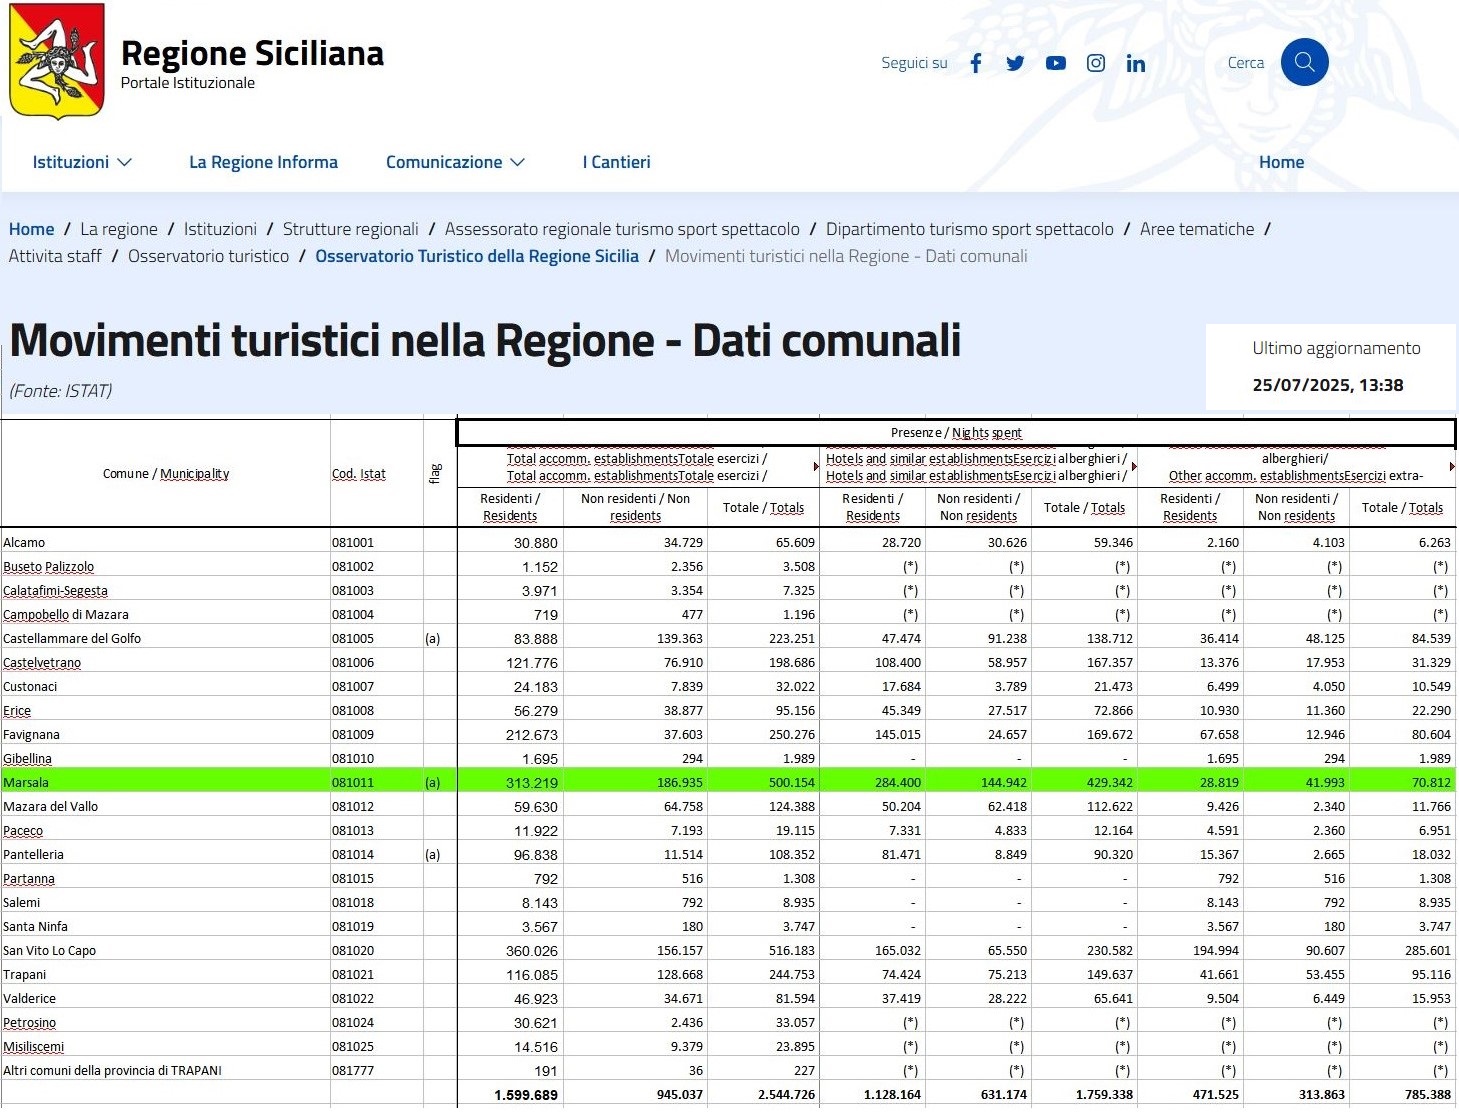Open the Instagram social icon
The image size is (1459, 1116).
click(x=1096, y=63)
